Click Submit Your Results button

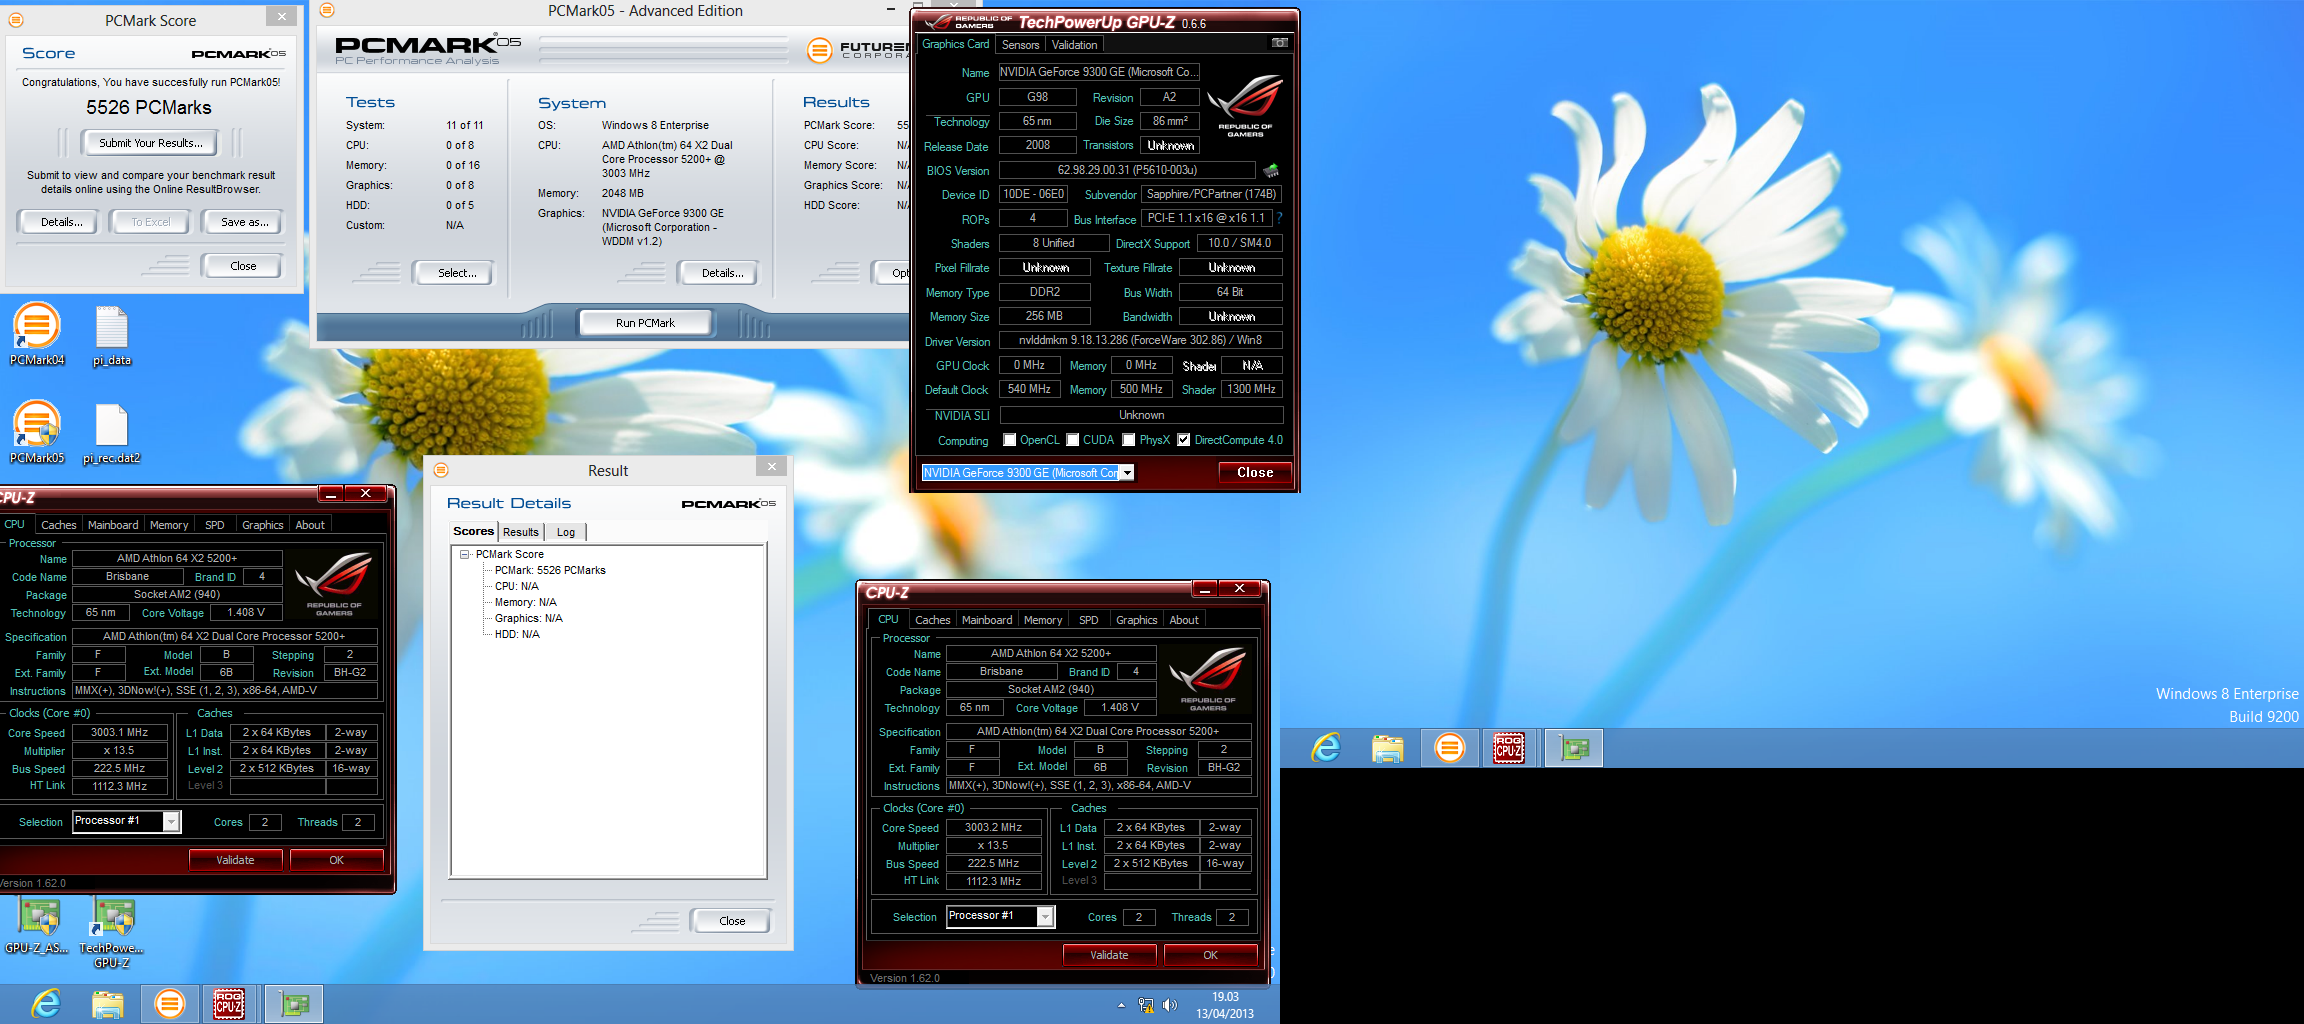click(x=151, y=143)
